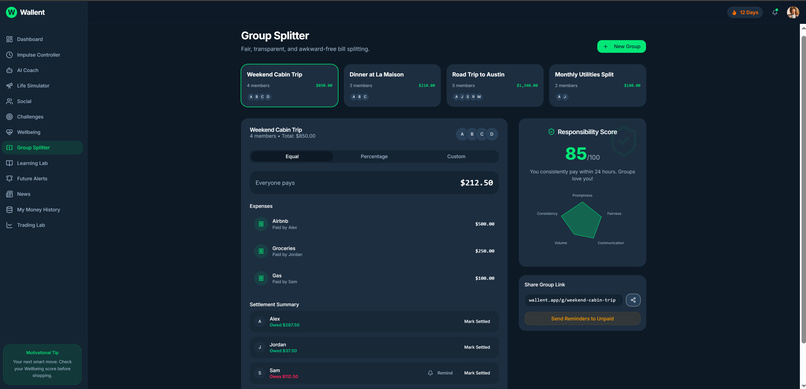This screenshot has height=389, width=806.
Task: Go to AI Coach page
Action: 42,70
